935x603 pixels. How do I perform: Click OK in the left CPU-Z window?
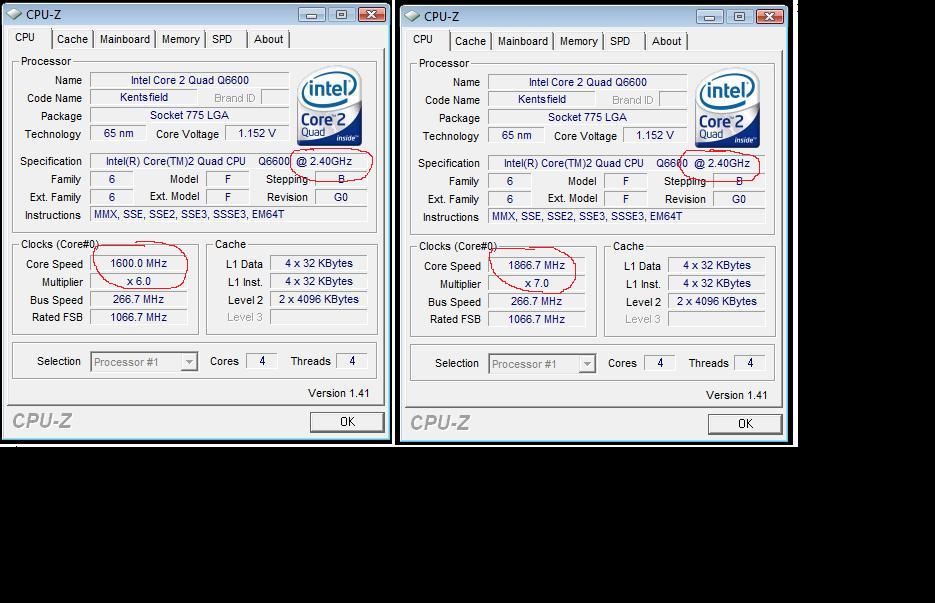(347, 422)
